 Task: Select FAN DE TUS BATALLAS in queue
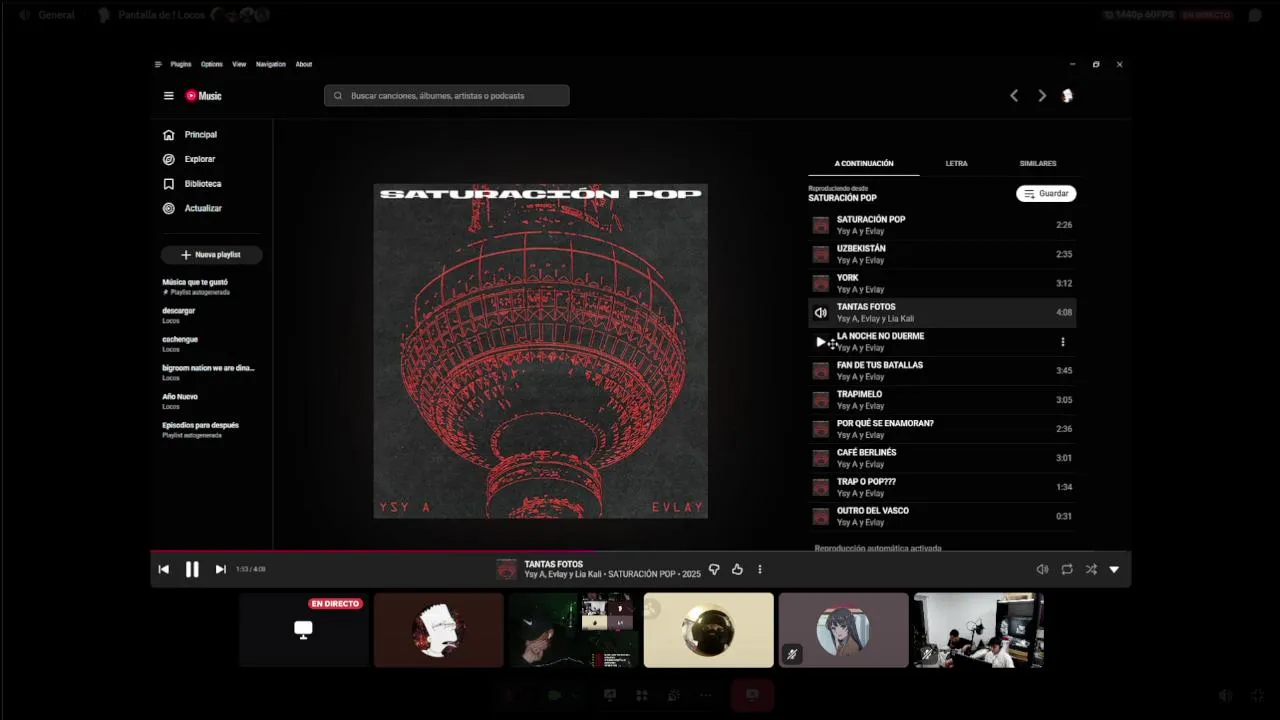point(942,371)
